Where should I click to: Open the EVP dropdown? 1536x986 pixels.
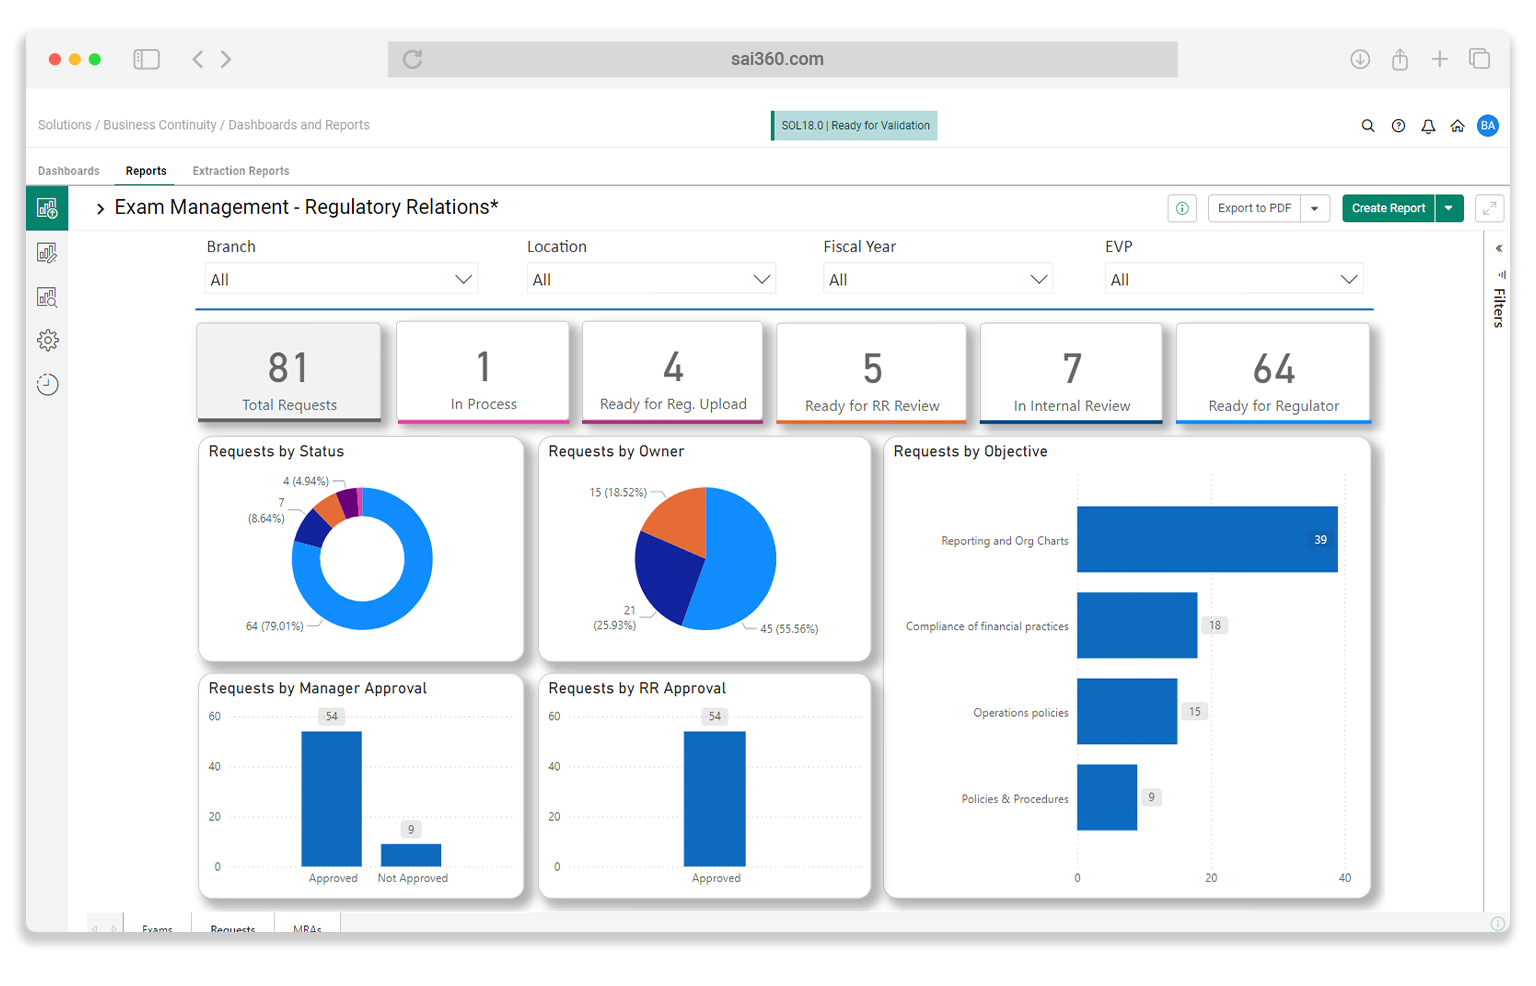(x=1233, y=278)
